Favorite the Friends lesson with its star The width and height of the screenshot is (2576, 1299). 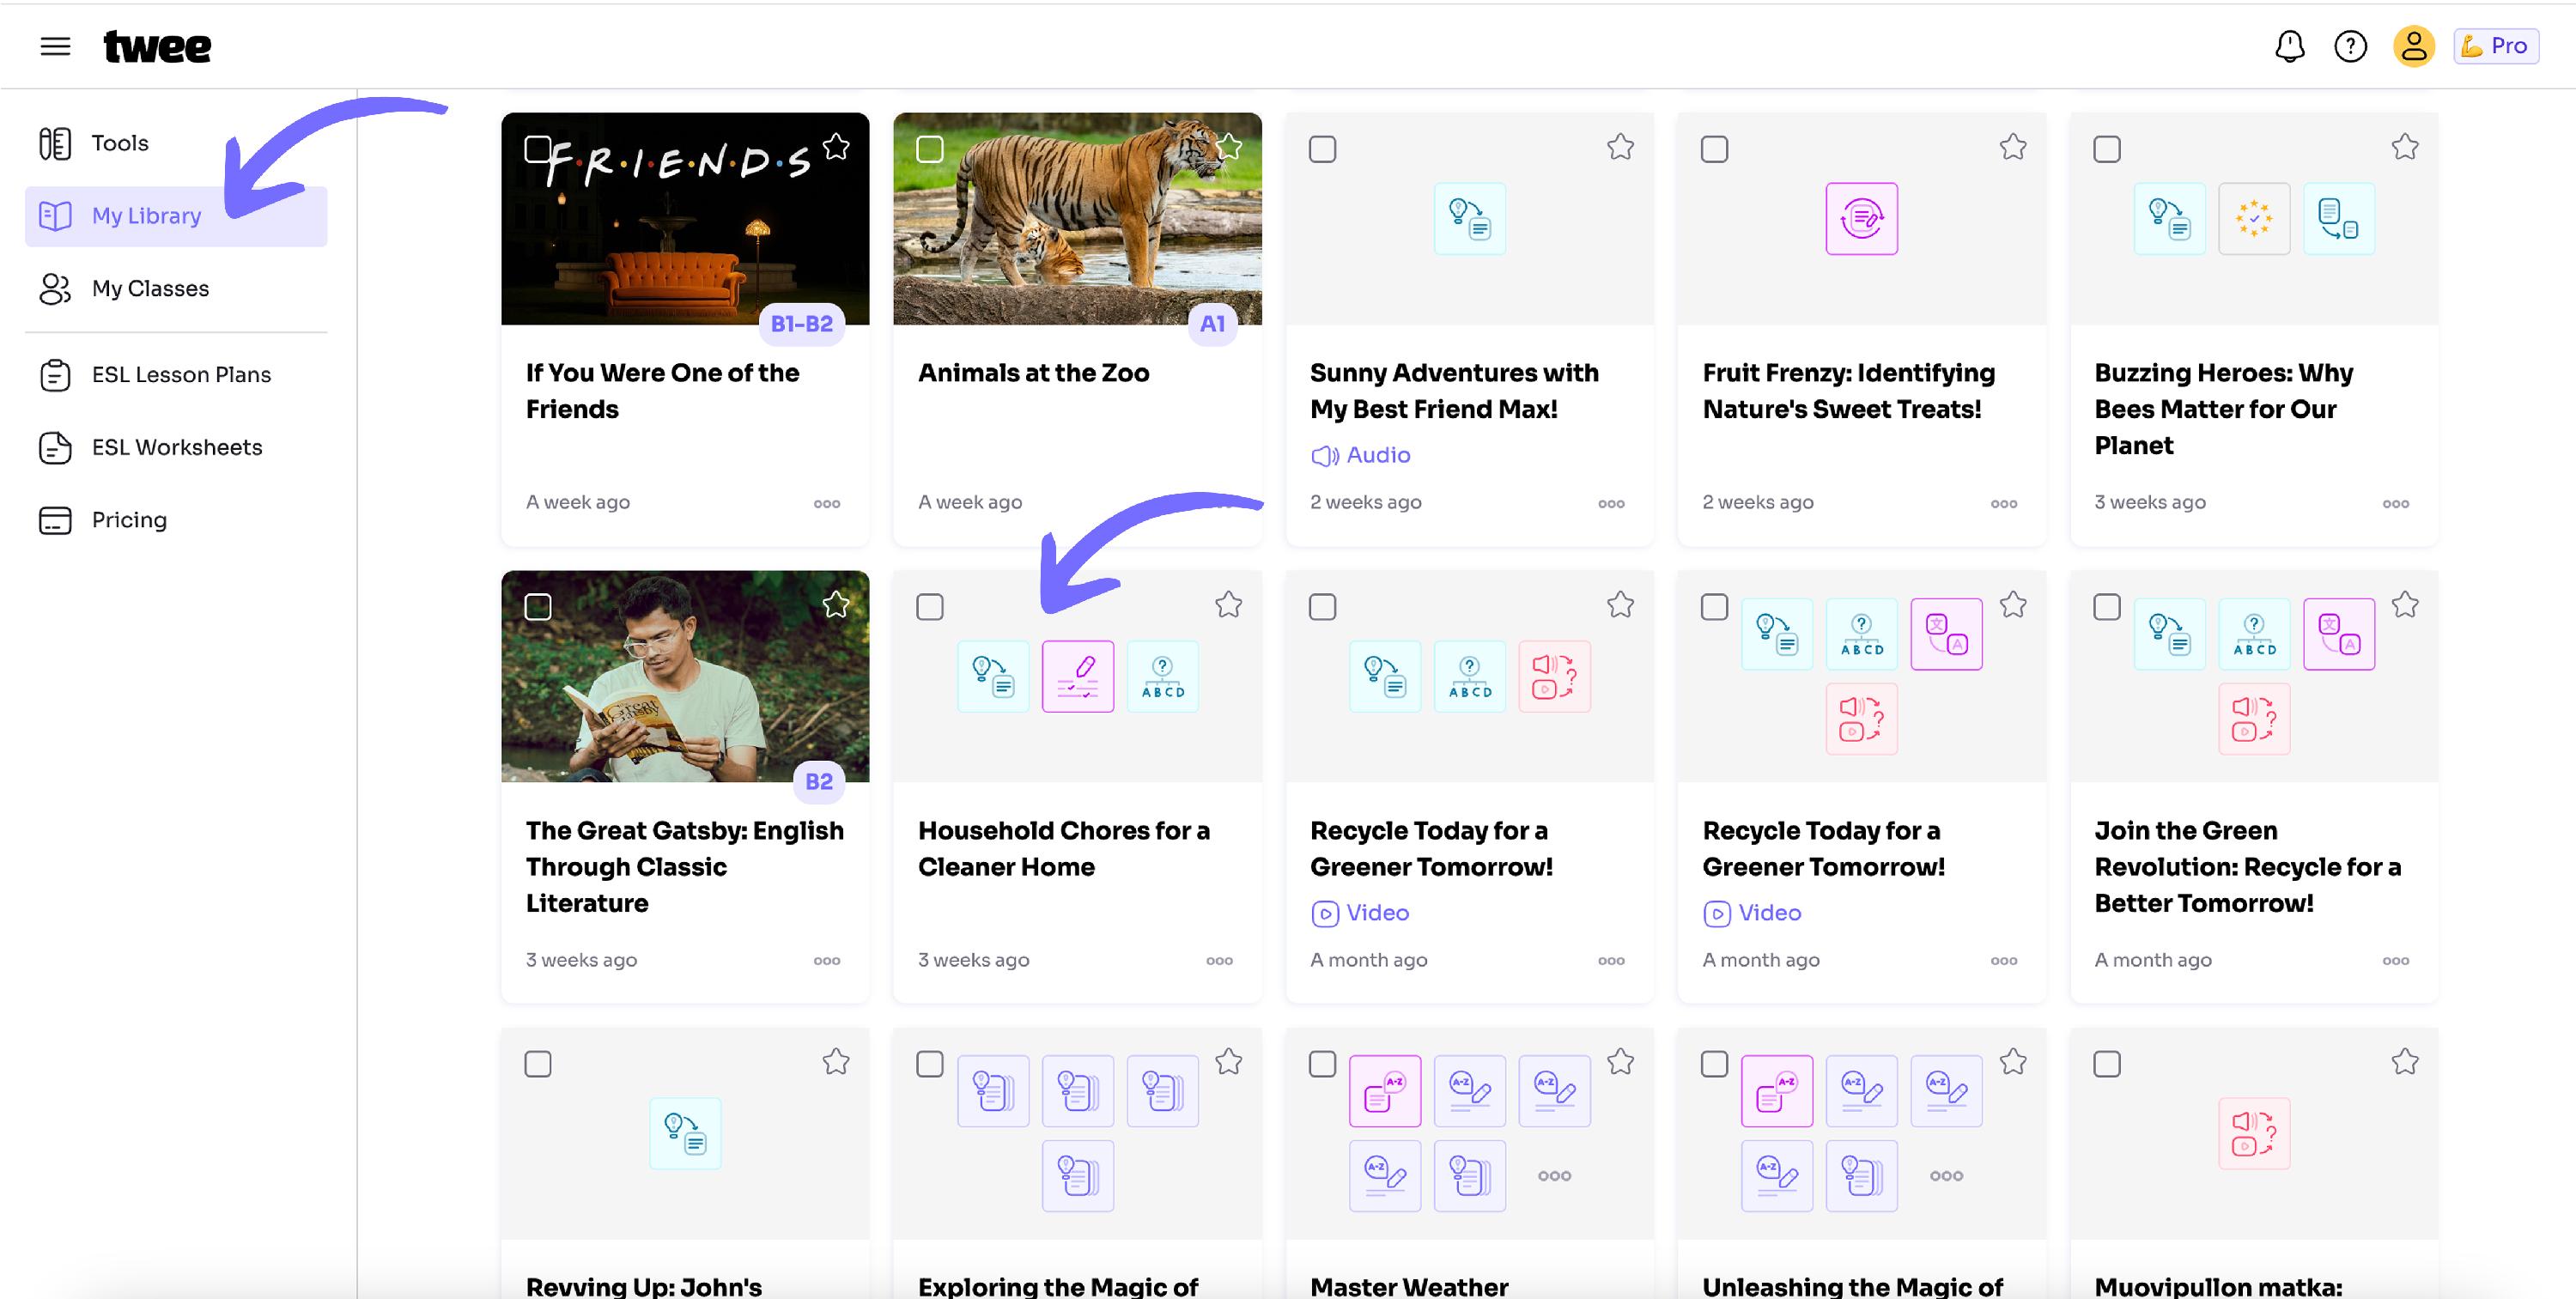tap(836, 147)
